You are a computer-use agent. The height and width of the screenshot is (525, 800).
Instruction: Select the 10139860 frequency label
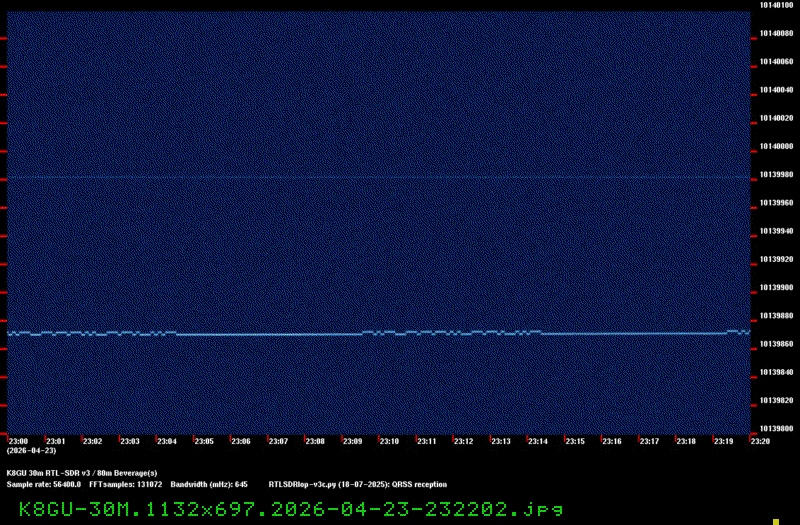coord(777,344)
